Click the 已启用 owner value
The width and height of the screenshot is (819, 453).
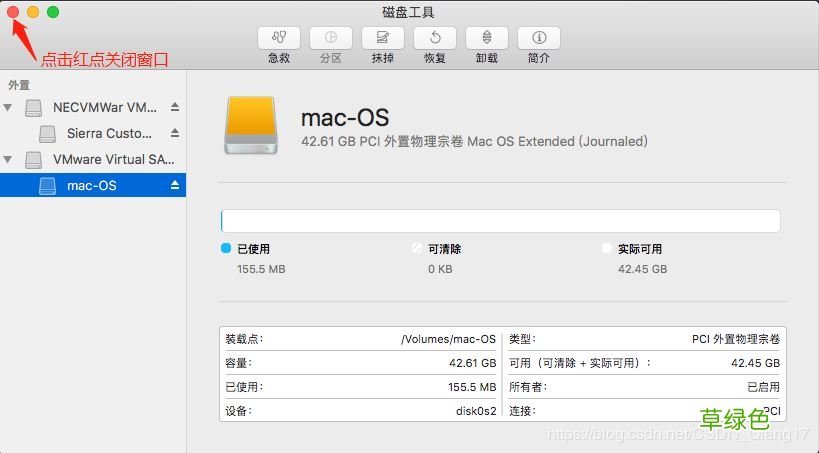click(x=763, y=387)
